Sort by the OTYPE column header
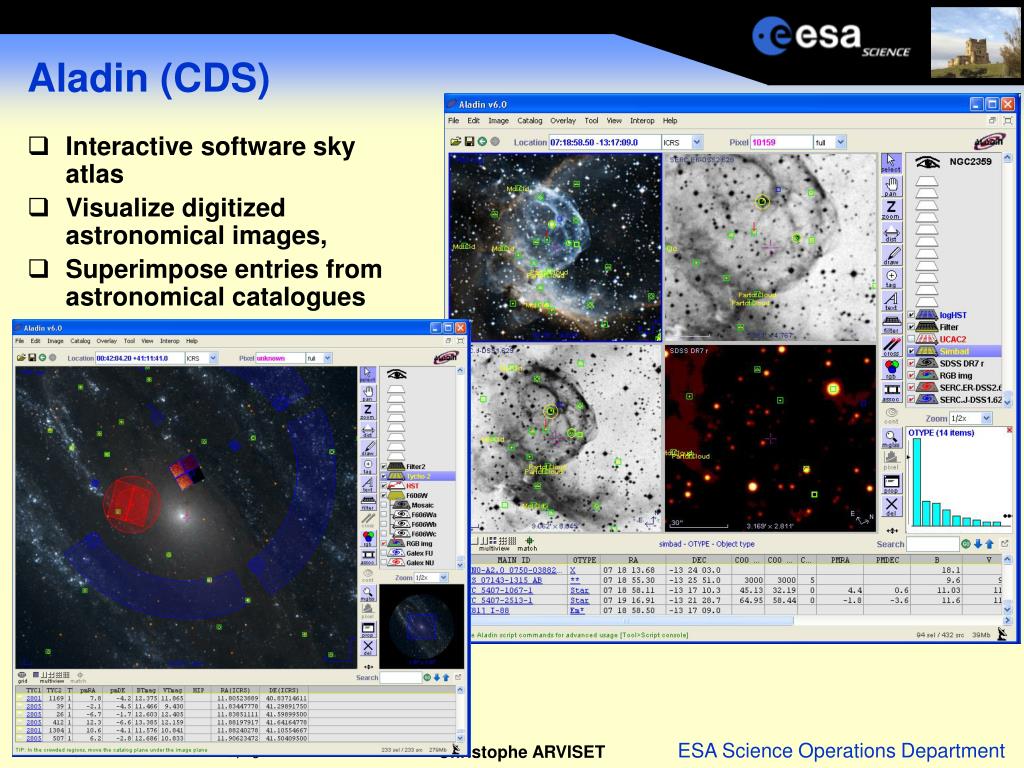 584,560
